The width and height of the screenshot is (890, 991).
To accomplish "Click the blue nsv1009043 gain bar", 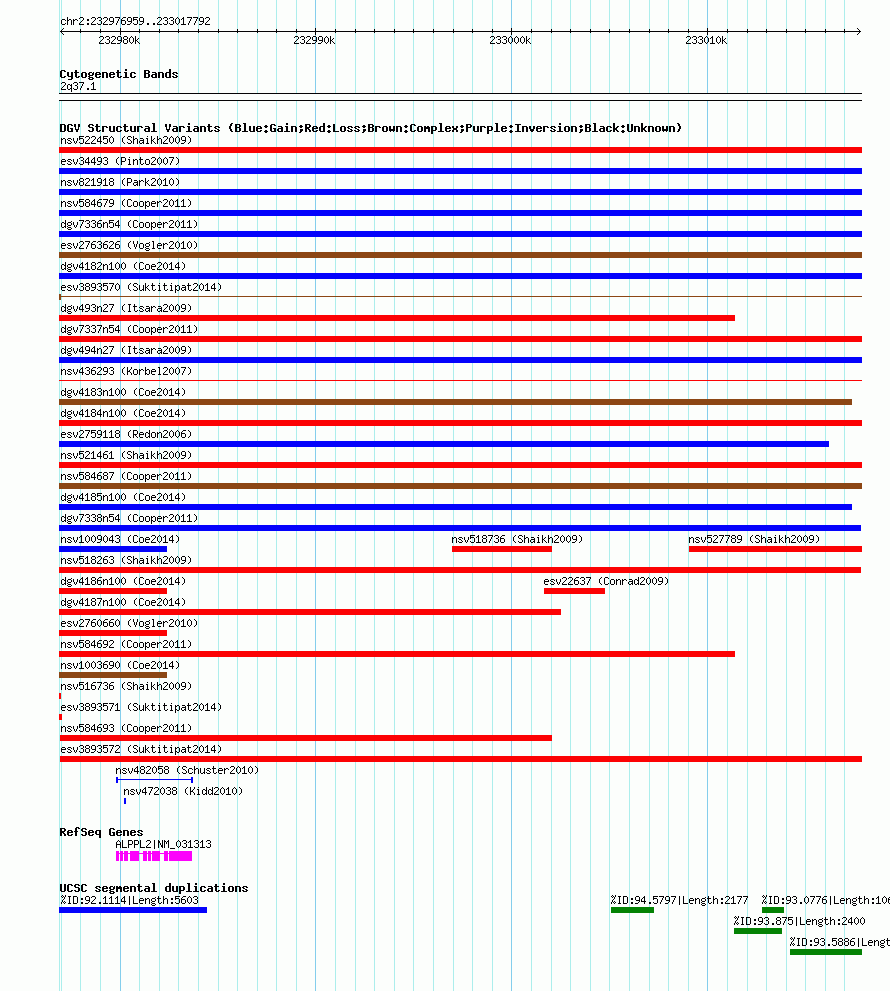I will (113, 549).
